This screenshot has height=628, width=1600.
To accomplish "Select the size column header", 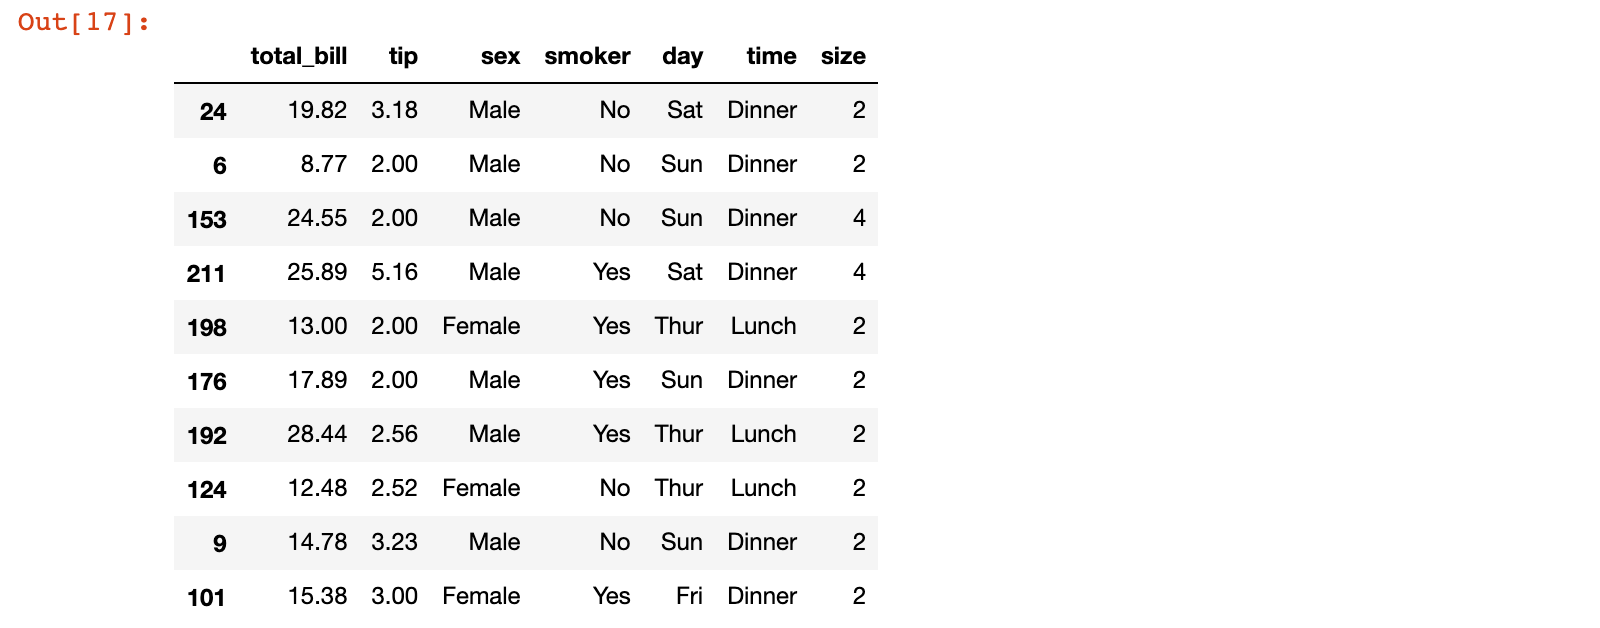I will (x=843, y=56).
